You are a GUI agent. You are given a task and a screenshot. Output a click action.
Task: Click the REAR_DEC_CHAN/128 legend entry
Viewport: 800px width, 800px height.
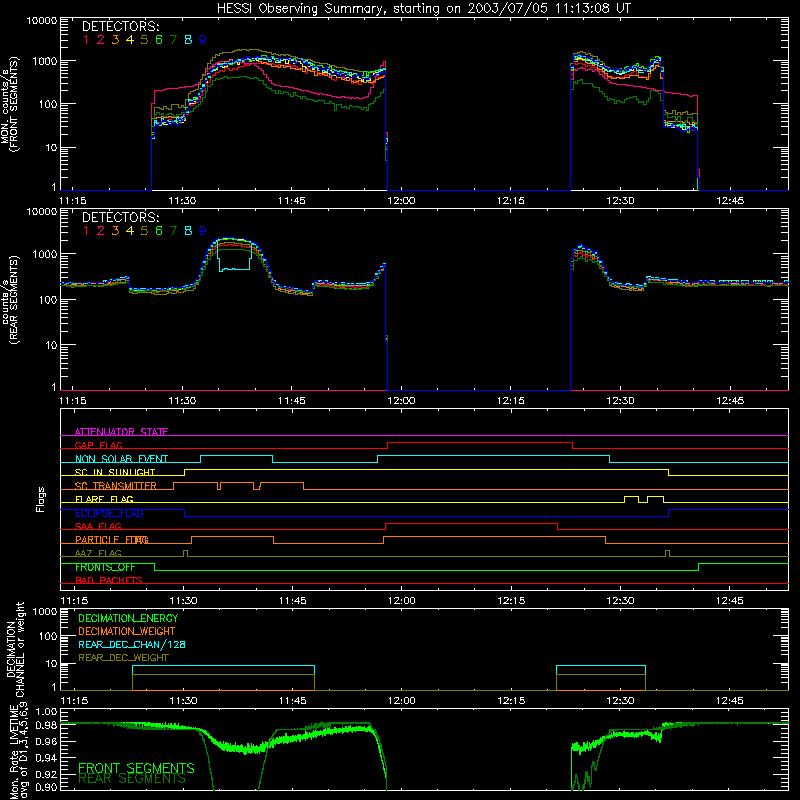(132, 645)
